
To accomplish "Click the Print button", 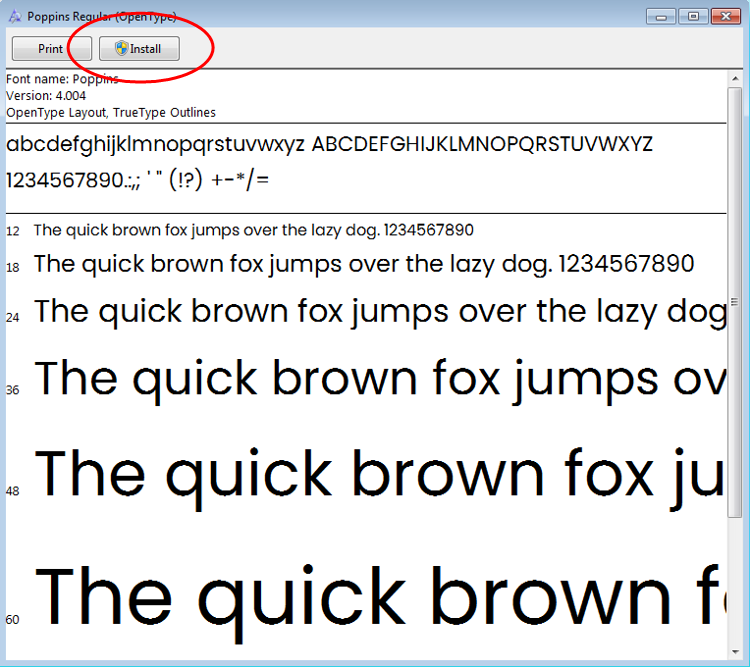I will 52,49.
